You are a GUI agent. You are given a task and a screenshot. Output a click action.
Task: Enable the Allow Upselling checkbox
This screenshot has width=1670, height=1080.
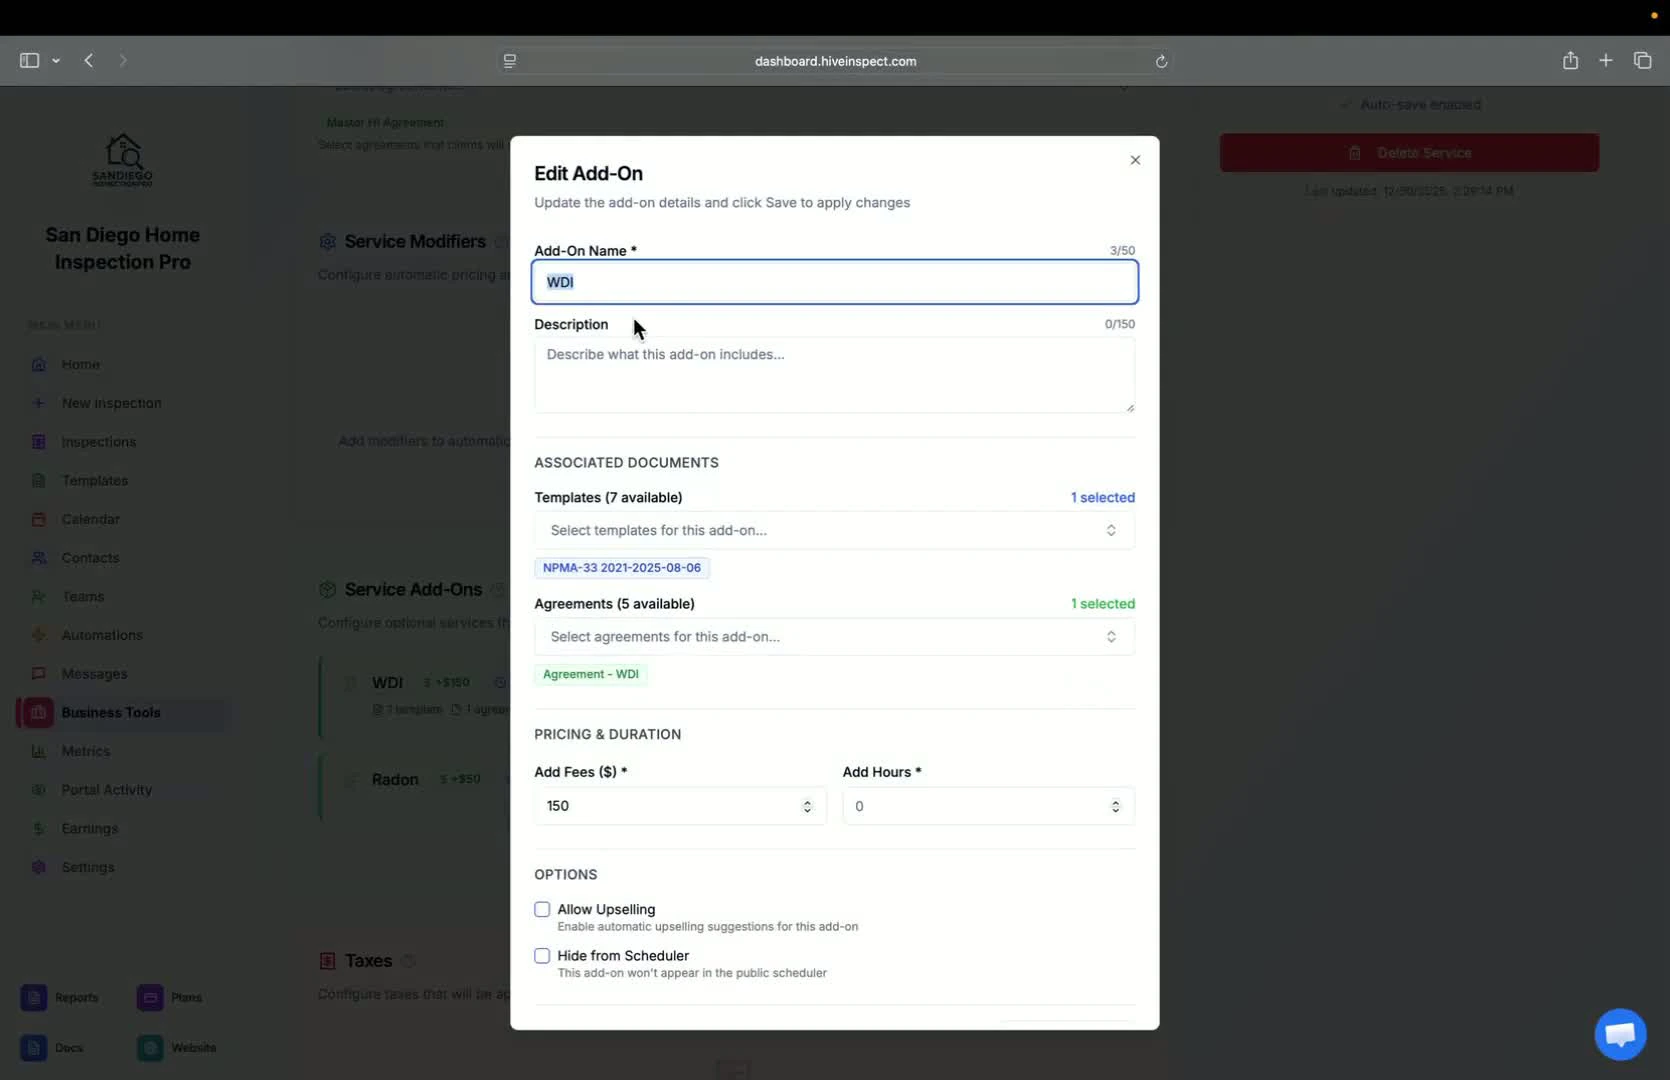point(542,909)
